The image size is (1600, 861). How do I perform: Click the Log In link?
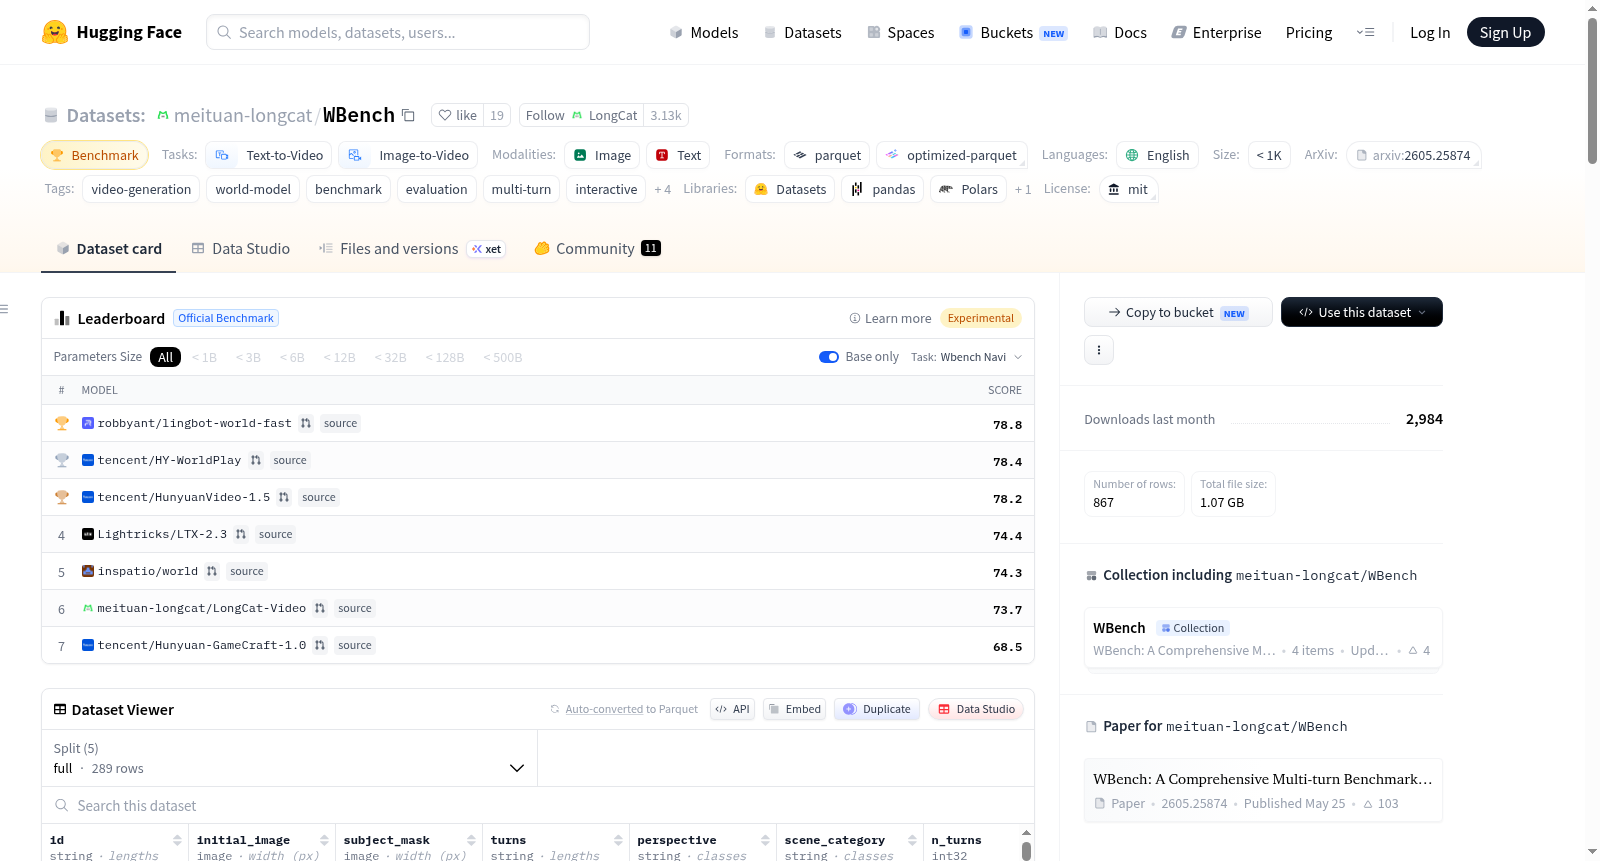(x=1430, y=32)
